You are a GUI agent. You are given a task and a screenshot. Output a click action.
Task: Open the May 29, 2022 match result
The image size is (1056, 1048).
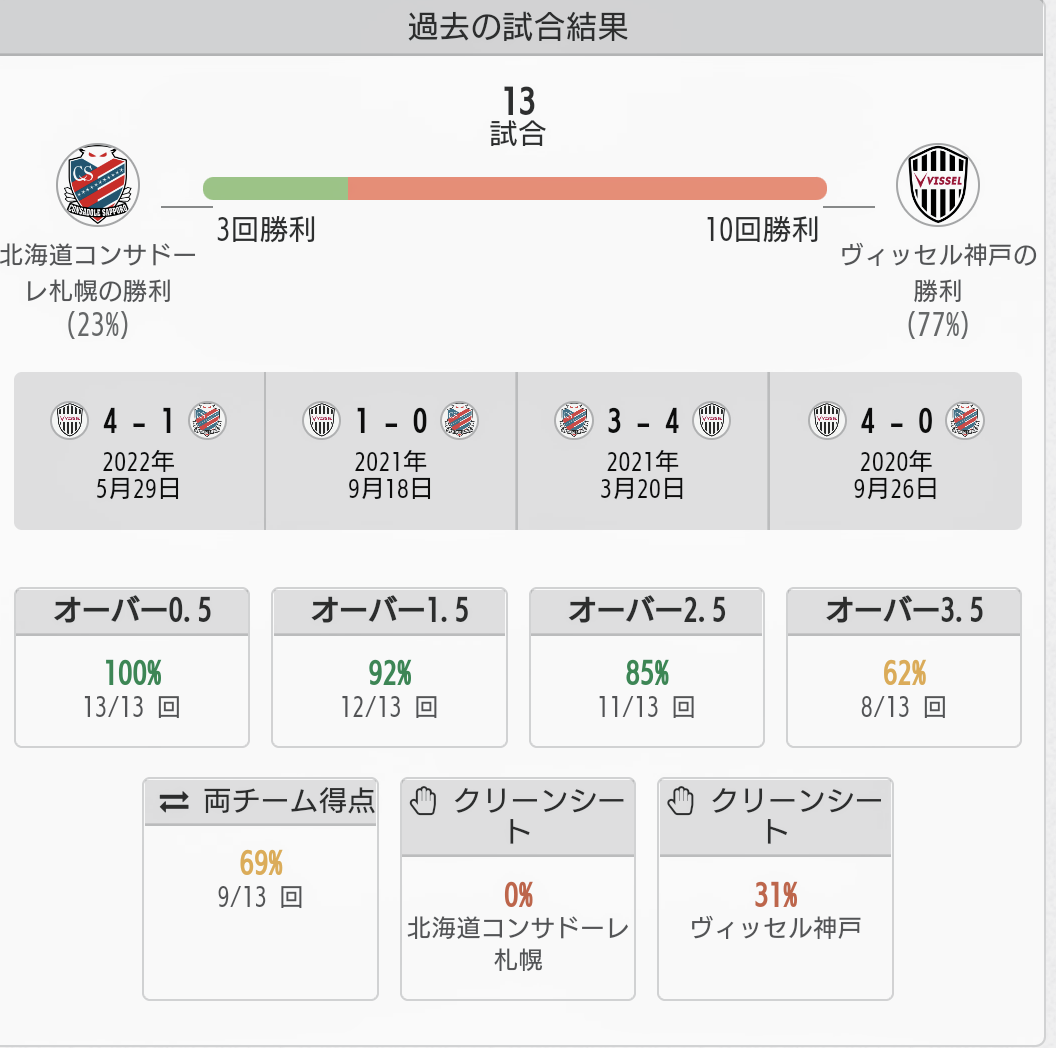139,451
